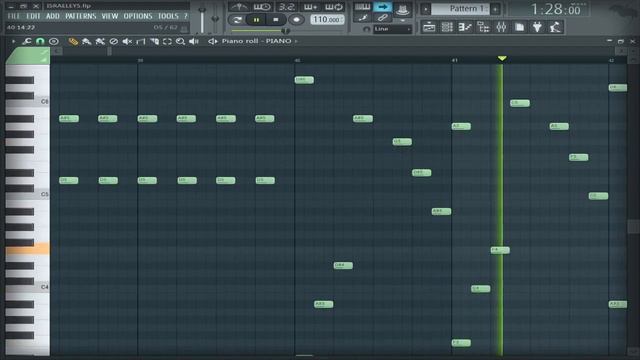Toggle the 3.2 countdown before recording
This screenshot has width=640, height=360.
click(287, 7)
